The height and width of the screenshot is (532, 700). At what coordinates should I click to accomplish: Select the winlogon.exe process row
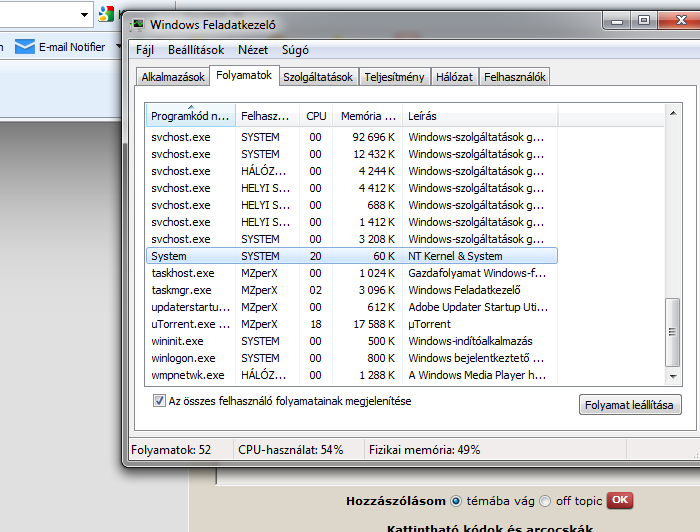click(x=352, y=358)
